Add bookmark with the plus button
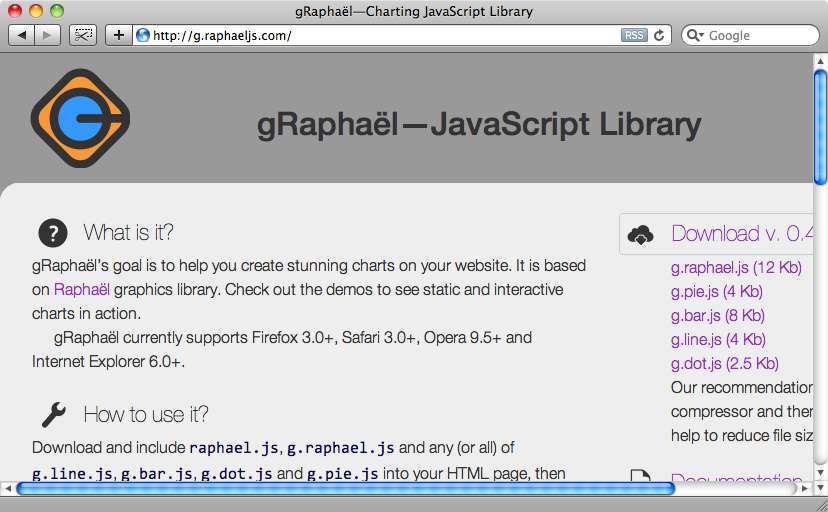Screen dimensions: 828x512 (x=119, y=35)
